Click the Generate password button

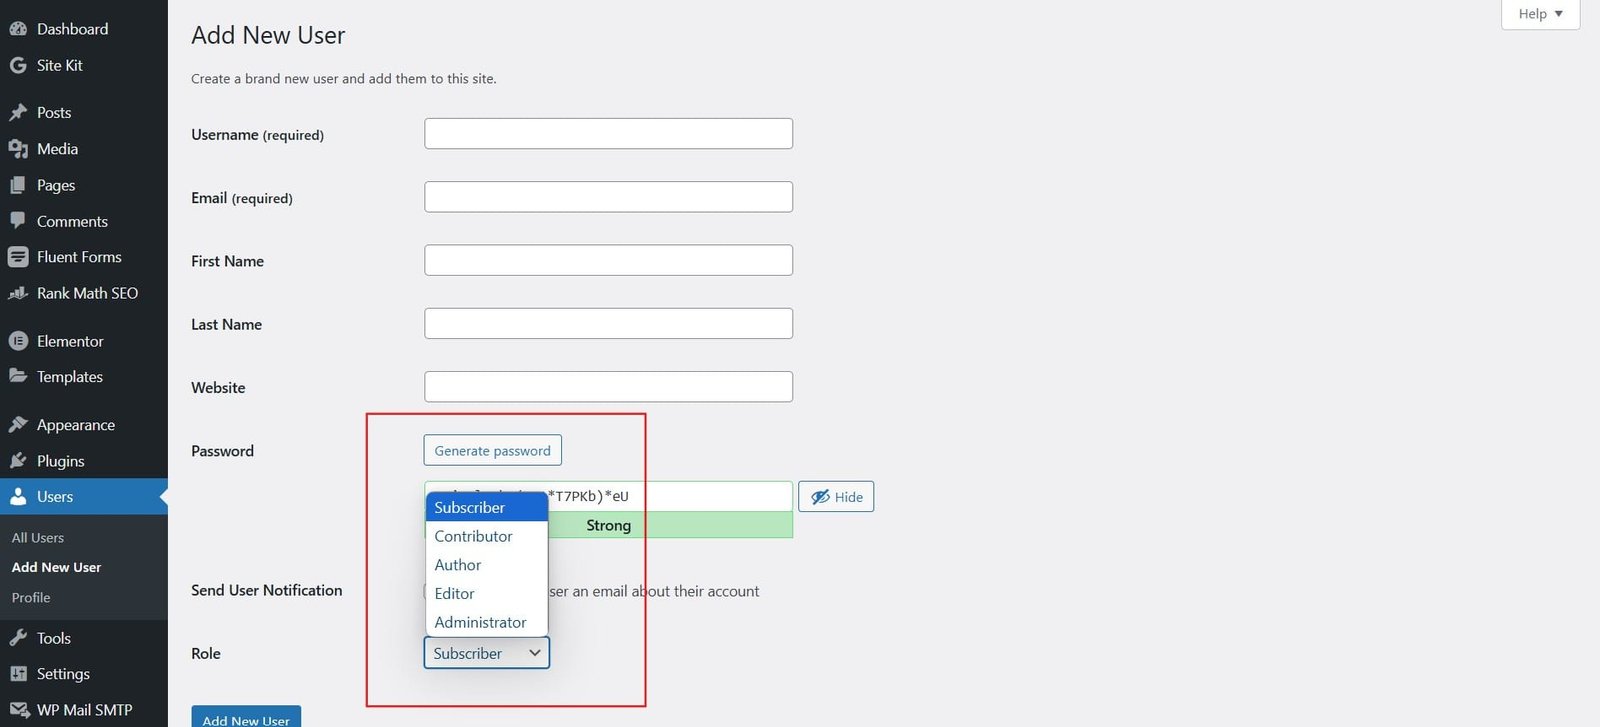coord(492,451)
